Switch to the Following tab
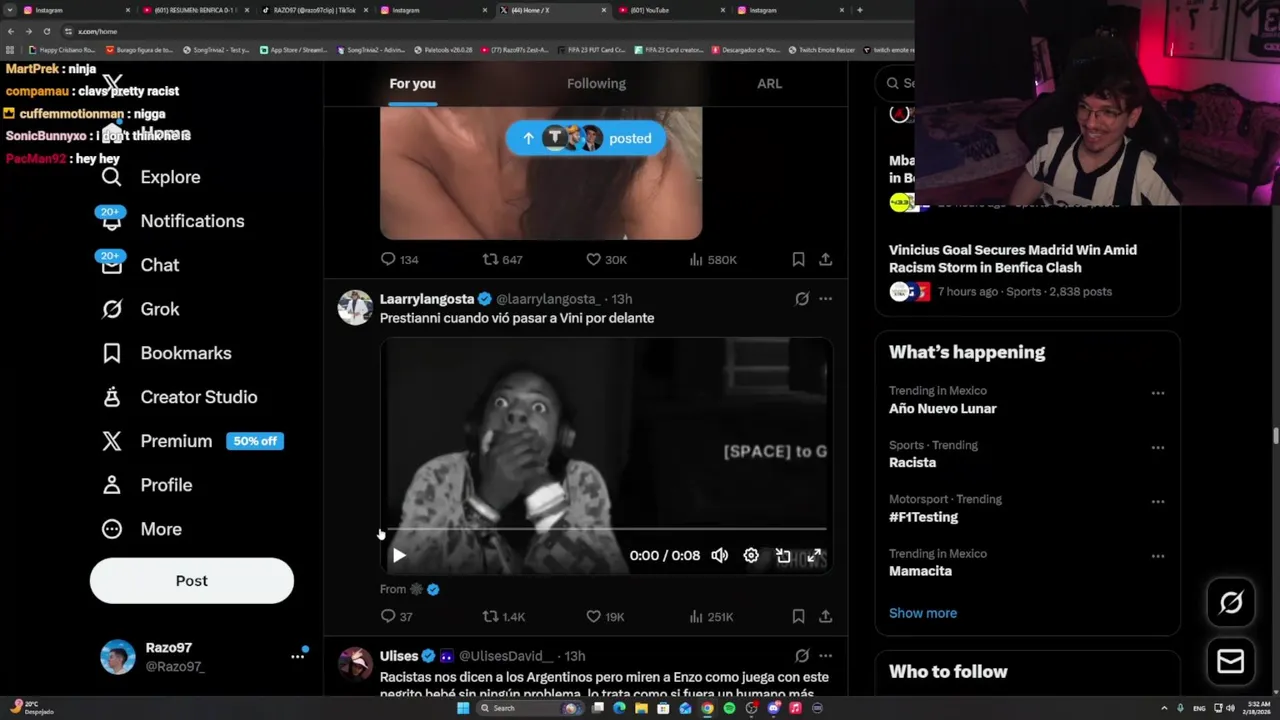Viewport: 1280px width, 720px height. pos(596,84)
